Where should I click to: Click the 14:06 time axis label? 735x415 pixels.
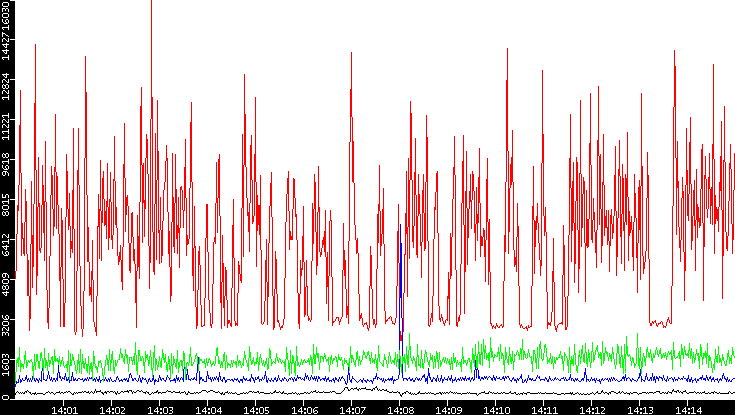coord(303,409)
